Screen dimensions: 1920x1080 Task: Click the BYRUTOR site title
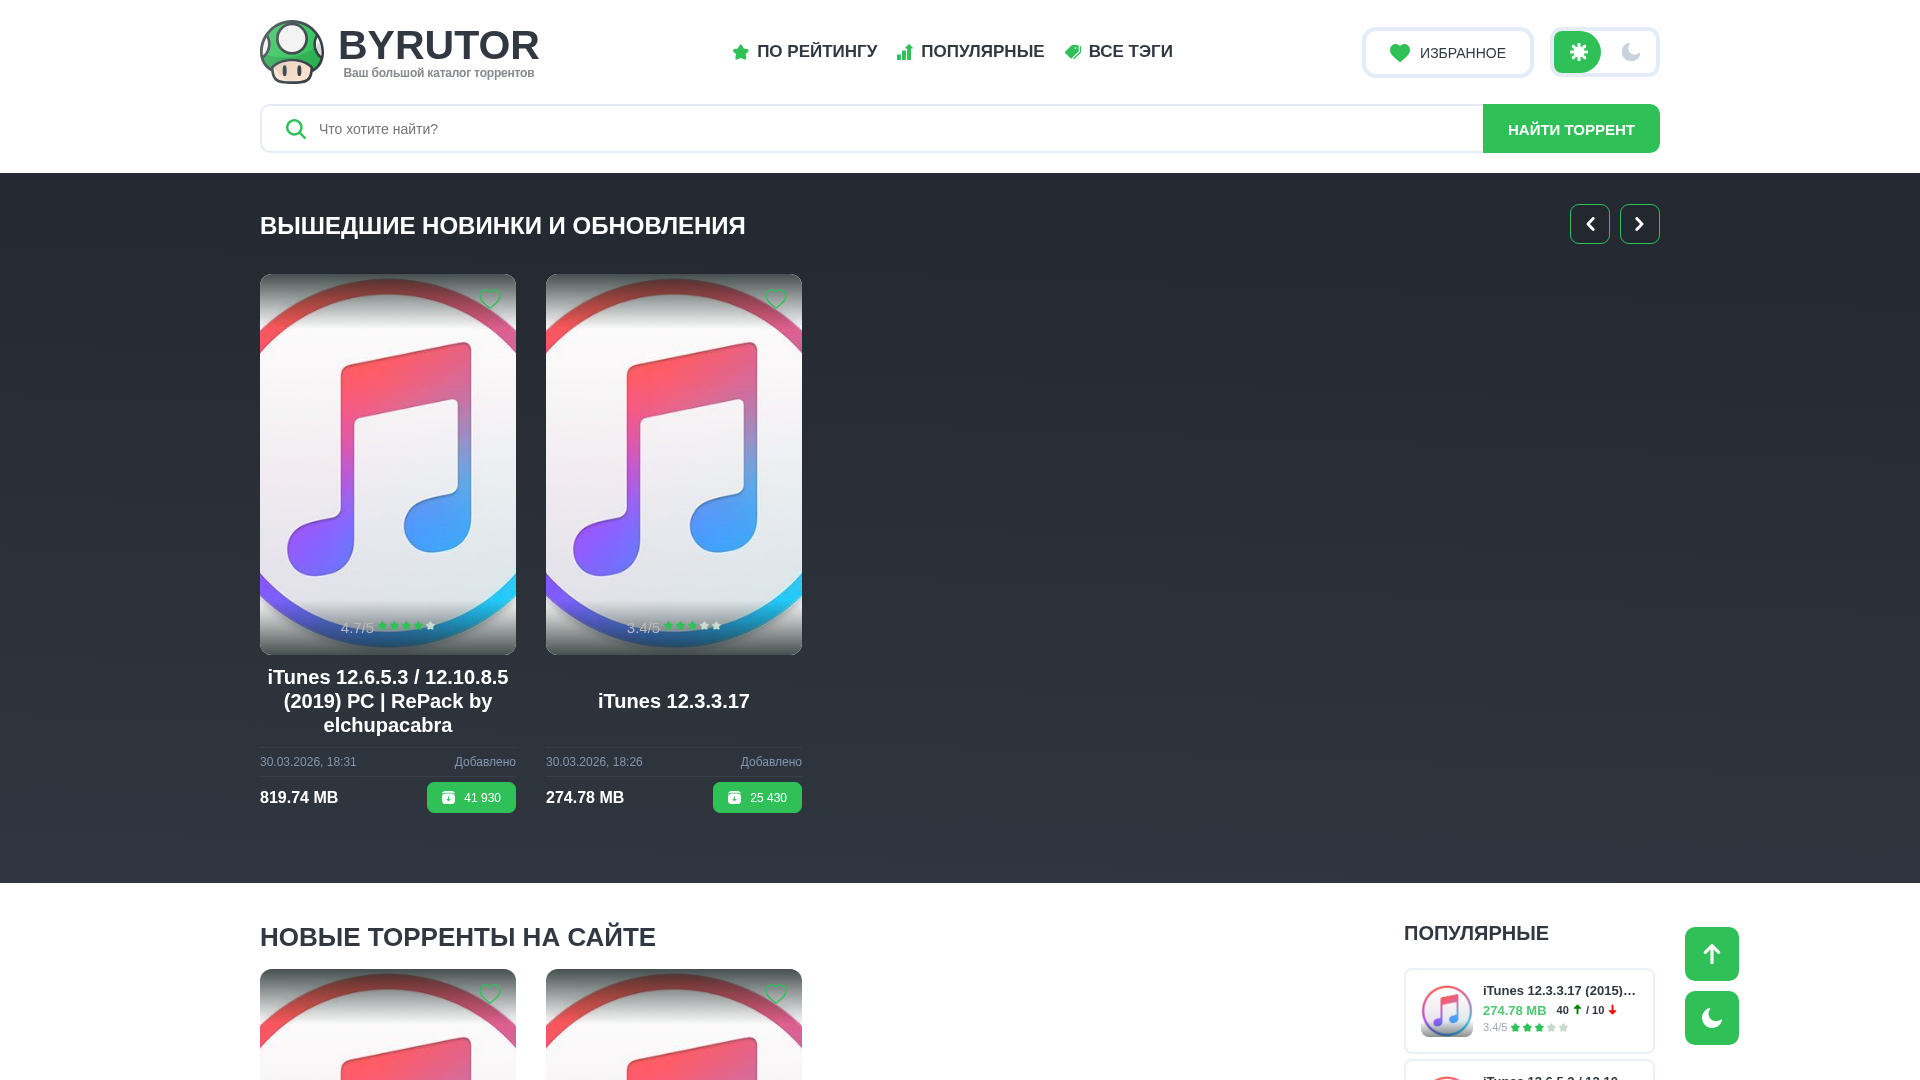coord(439,45)
